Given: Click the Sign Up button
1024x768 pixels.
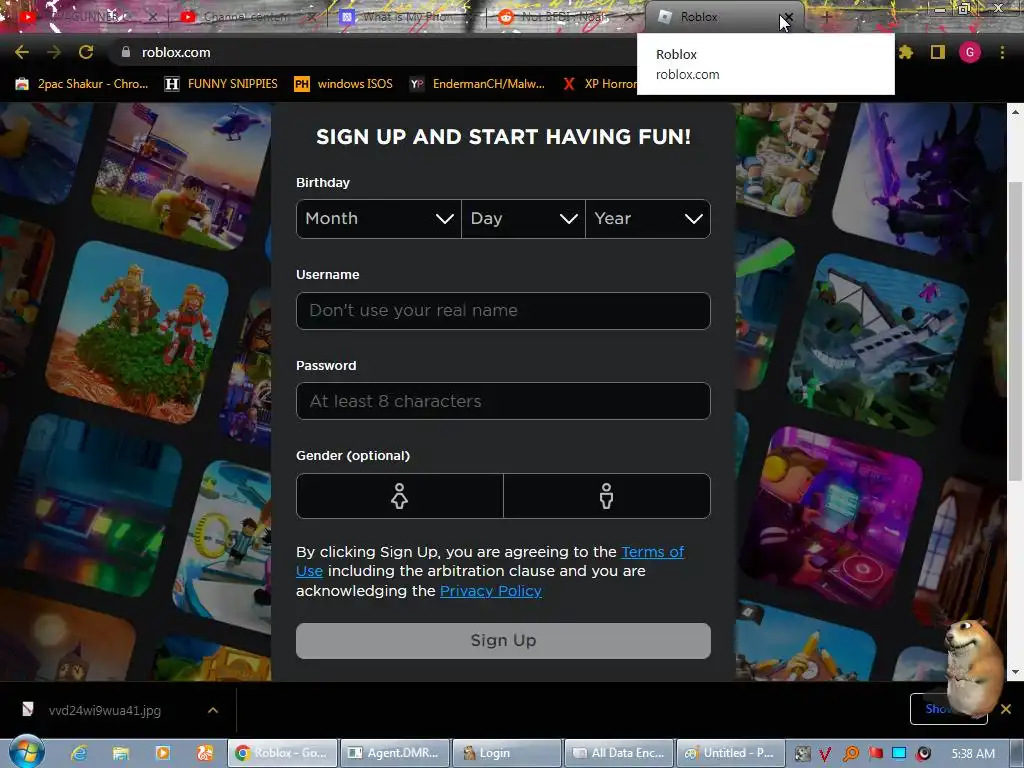Looking at the screenshot, I should 503,641.
